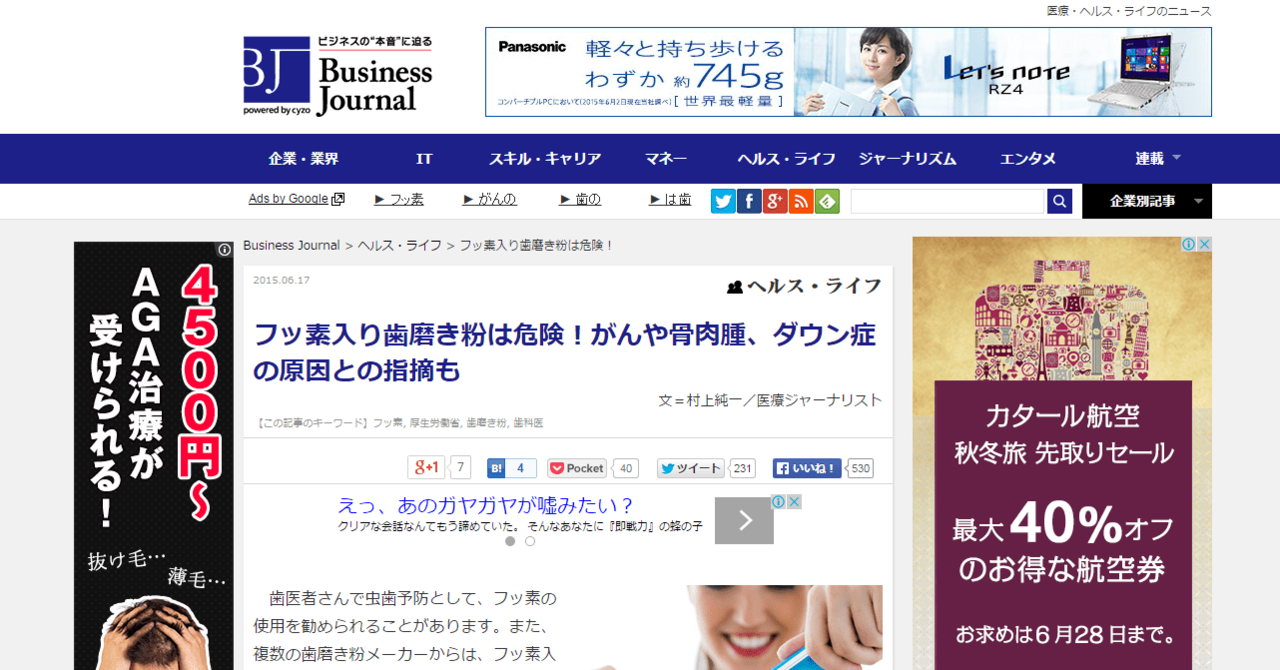Open the green Feedly icon
Screen dimensions: 1280x670
(827, 201)
